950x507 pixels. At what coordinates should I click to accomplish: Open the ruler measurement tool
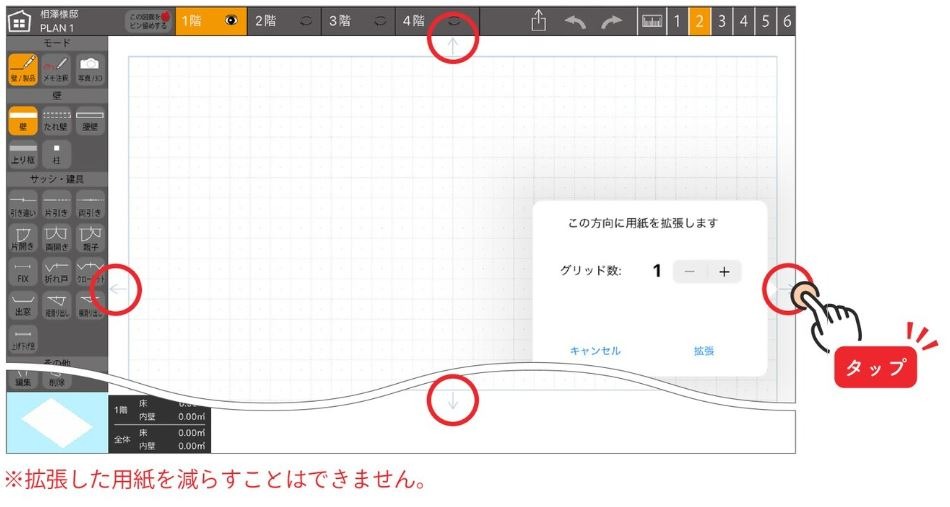(x=651, y=22)
